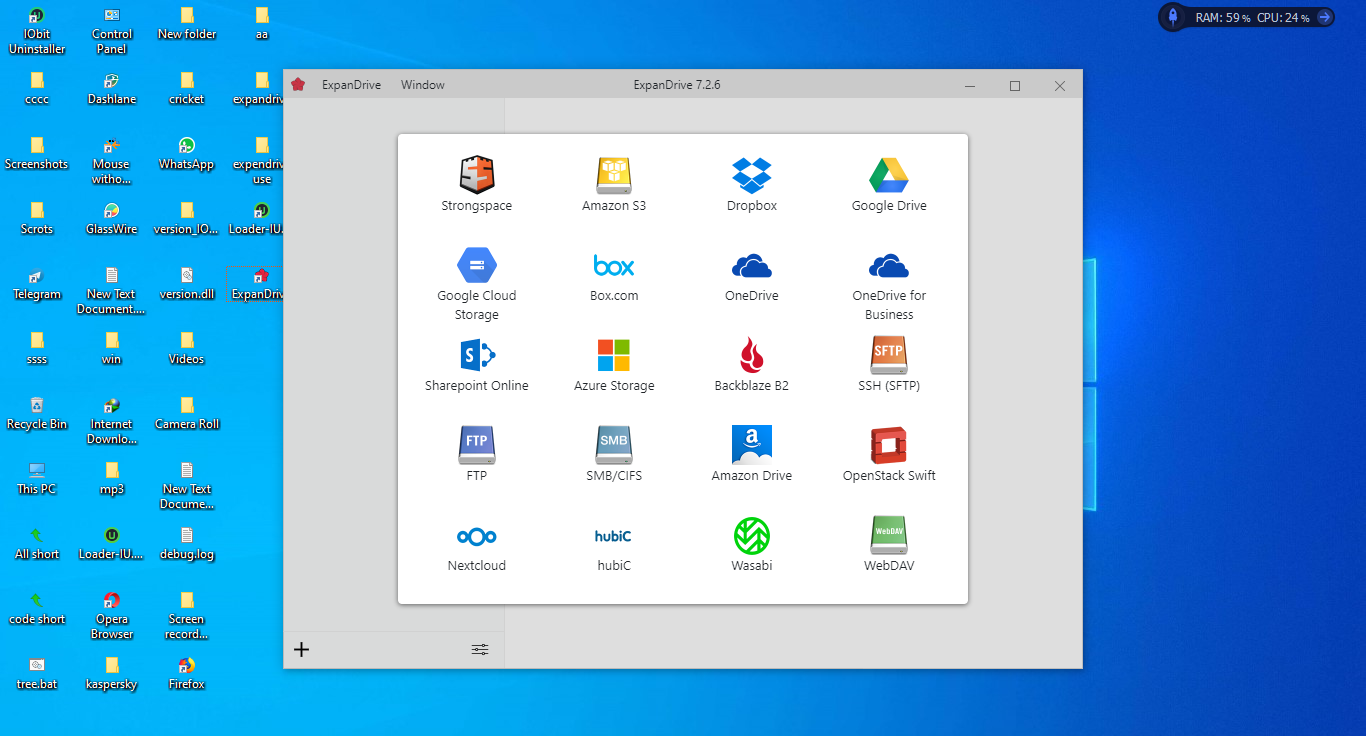1366x736 pixels.
Task: Select the cccc folder on desktop
Action: point(37,88)
